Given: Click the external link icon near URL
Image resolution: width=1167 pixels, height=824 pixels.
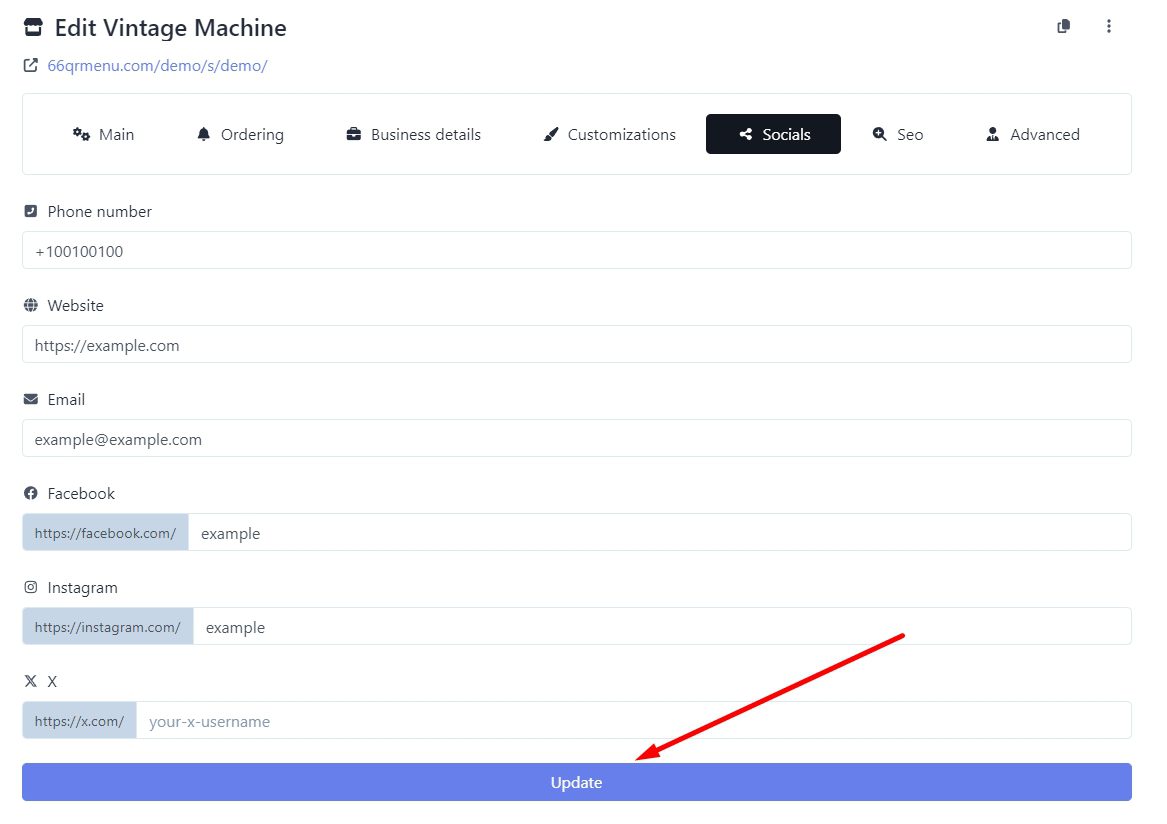Looking at the screenshot, I should [31, 66].
